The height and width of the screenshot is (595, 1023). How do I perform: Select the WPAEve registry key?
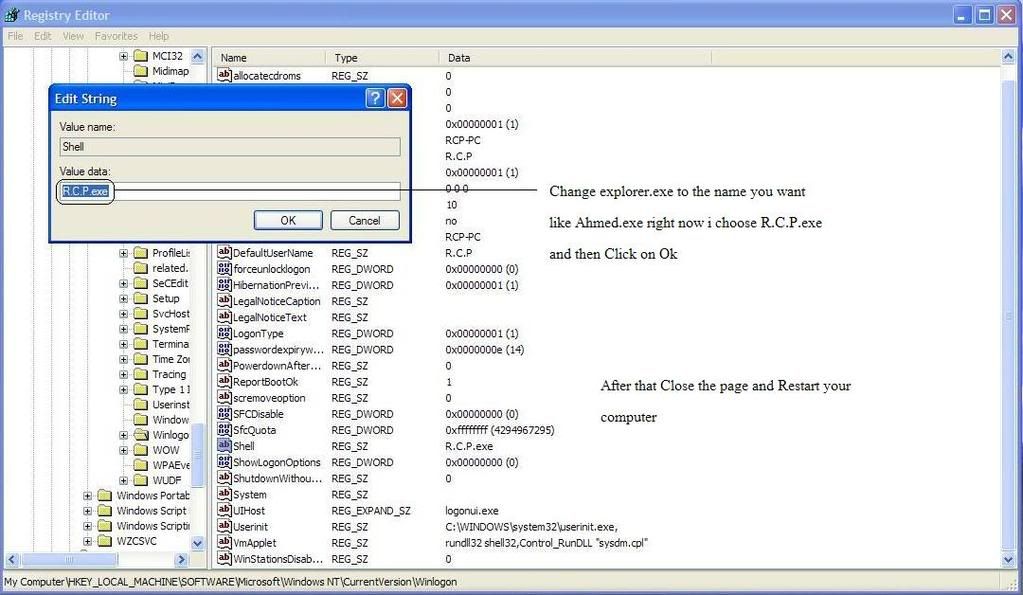point(171,465)
